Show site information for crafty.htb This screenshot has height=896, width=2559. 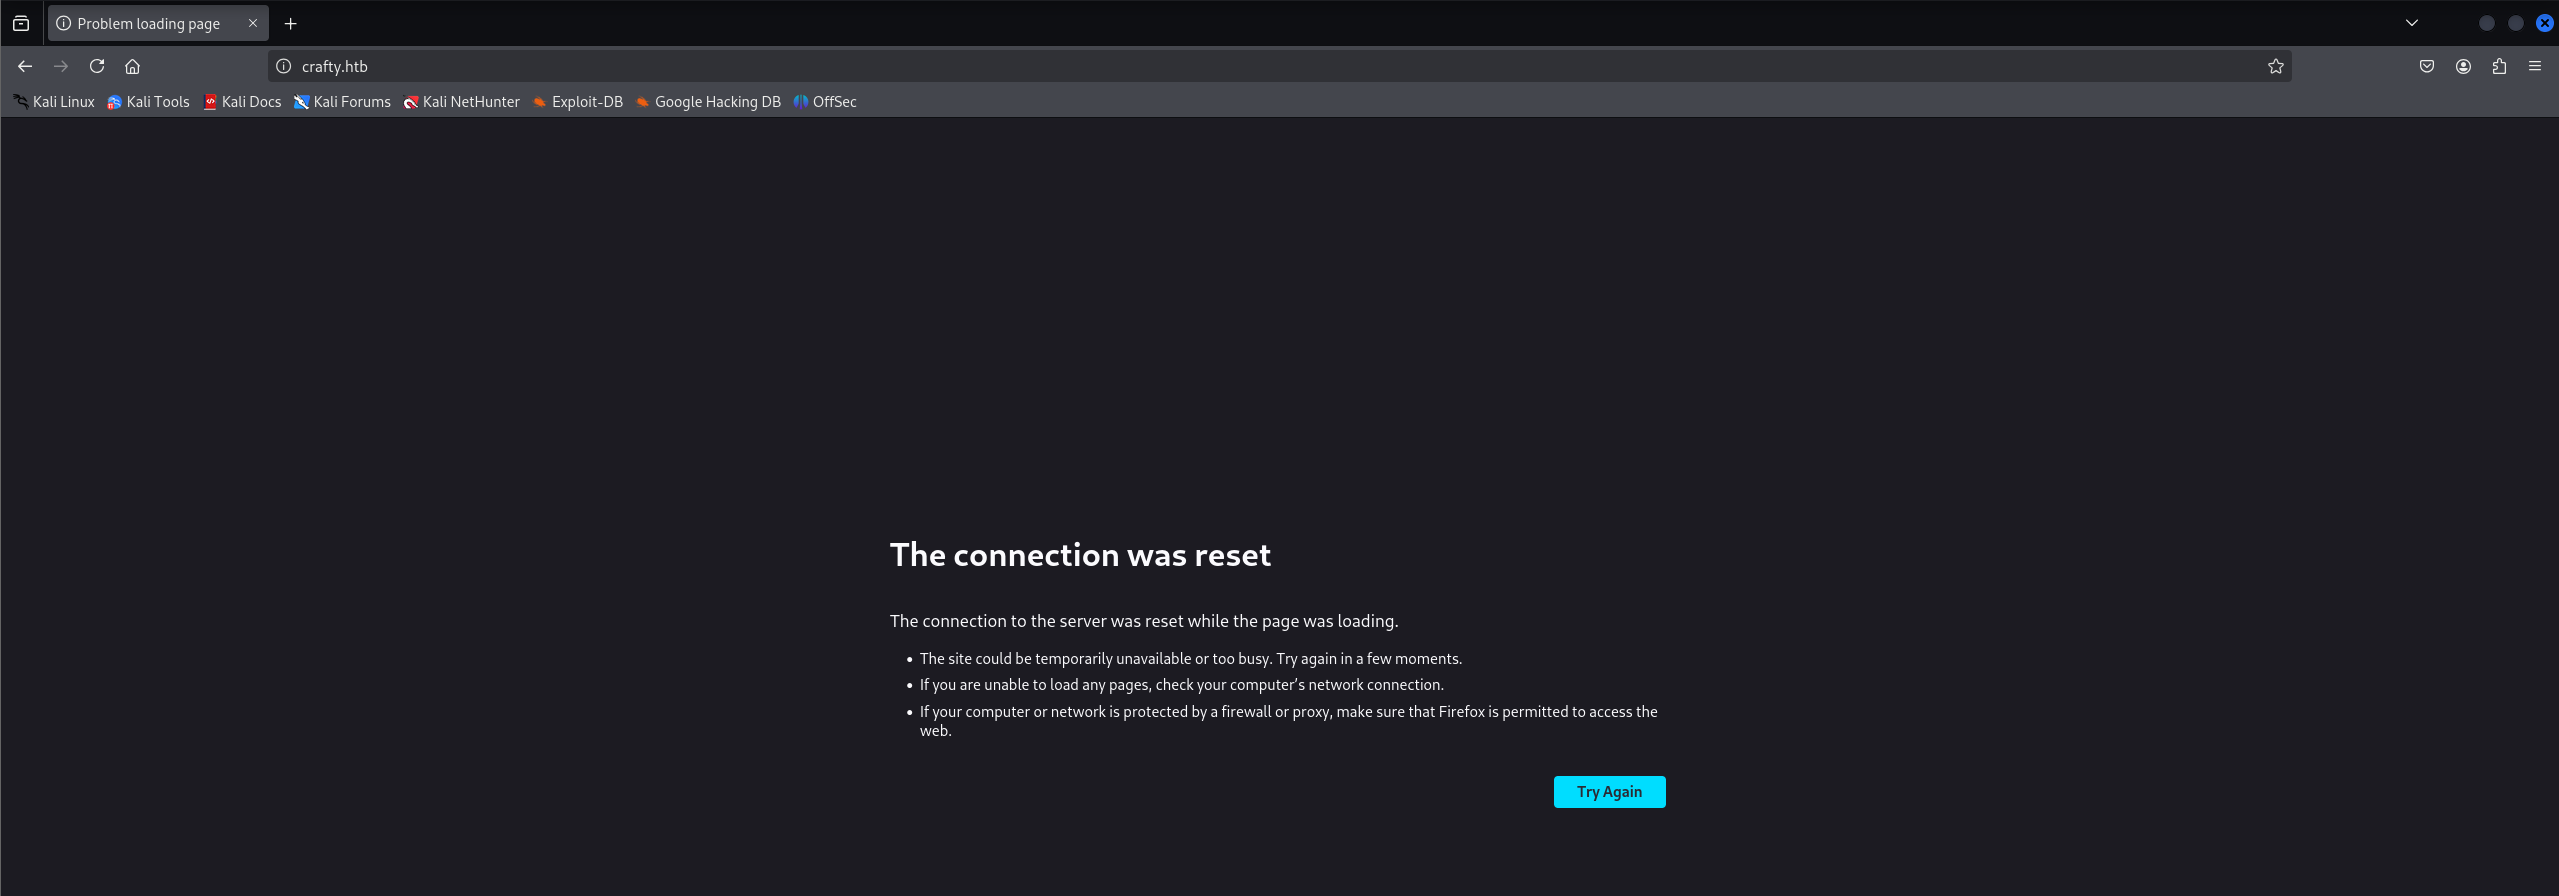tap(284, 66)
